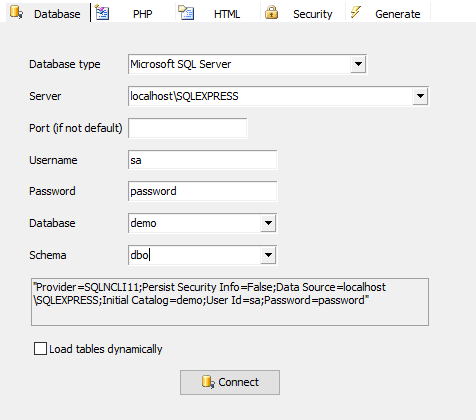Click the Database tab cylinder icon
476x420 pixels.
click(16, 12)
